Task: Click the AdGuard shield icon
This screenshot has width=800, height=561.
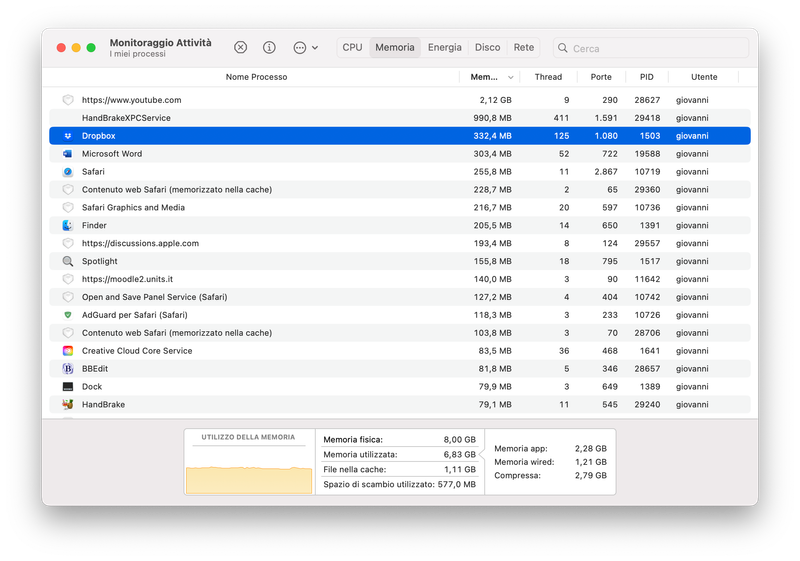Action: tap(68, 315)
